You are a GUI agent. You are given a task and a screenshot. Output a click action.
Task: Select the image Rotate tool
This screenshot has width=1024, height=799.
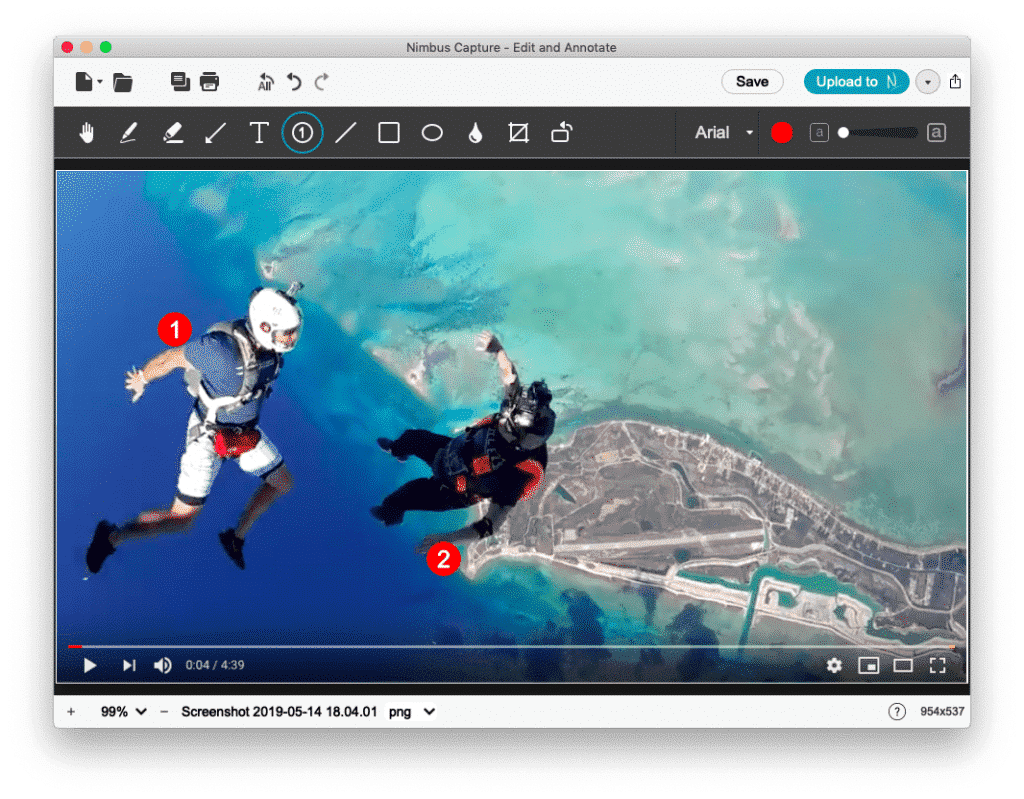[561, 132]
